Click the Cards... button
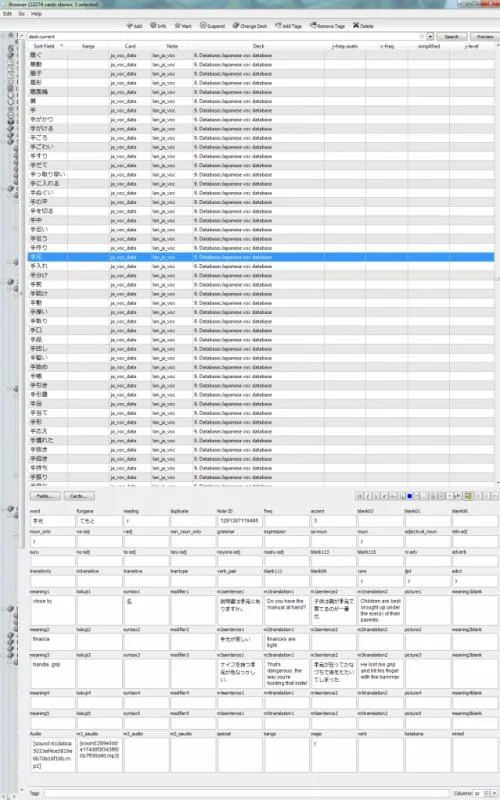The height and width of the screenshot is (800, 500). (x=79, y=496)
